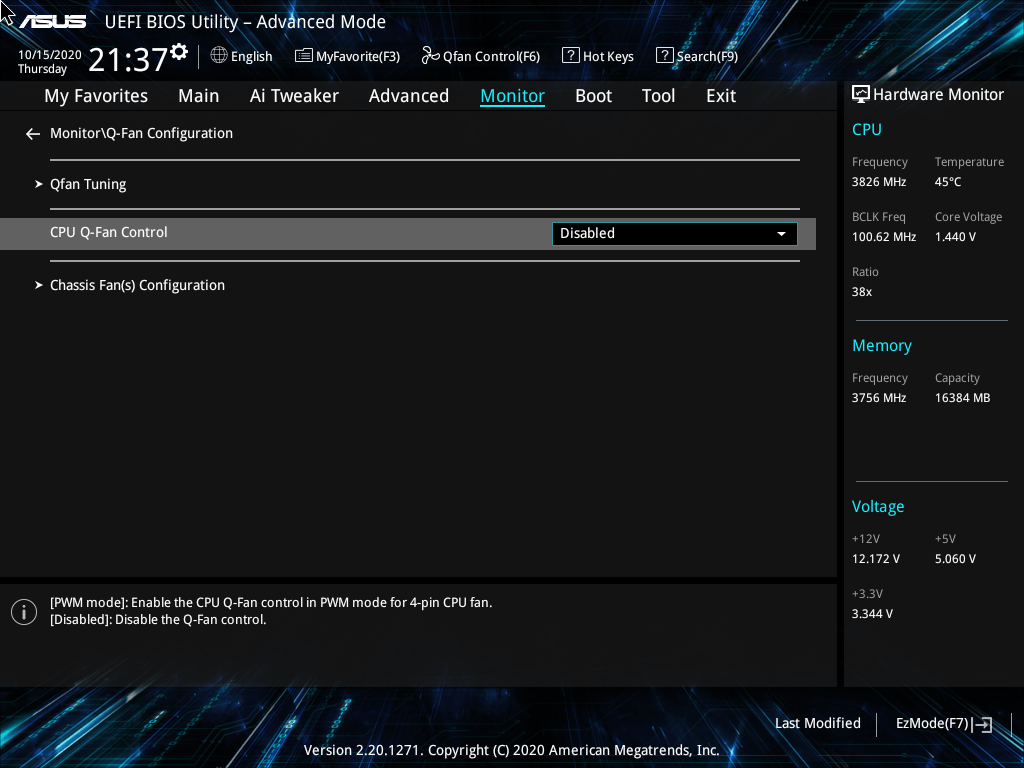Viewport: 1024px width, 768px height.
Task: Click the UEFI BIOS Utility title
Action: pos(245,22)
